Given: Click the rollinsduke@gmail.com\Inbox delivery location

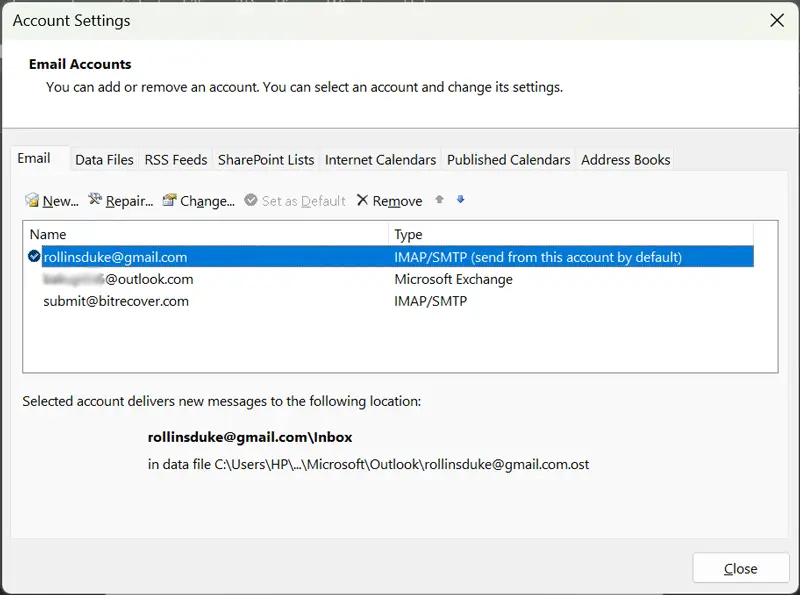Looking at the screenshot, I should pos(250,437).
